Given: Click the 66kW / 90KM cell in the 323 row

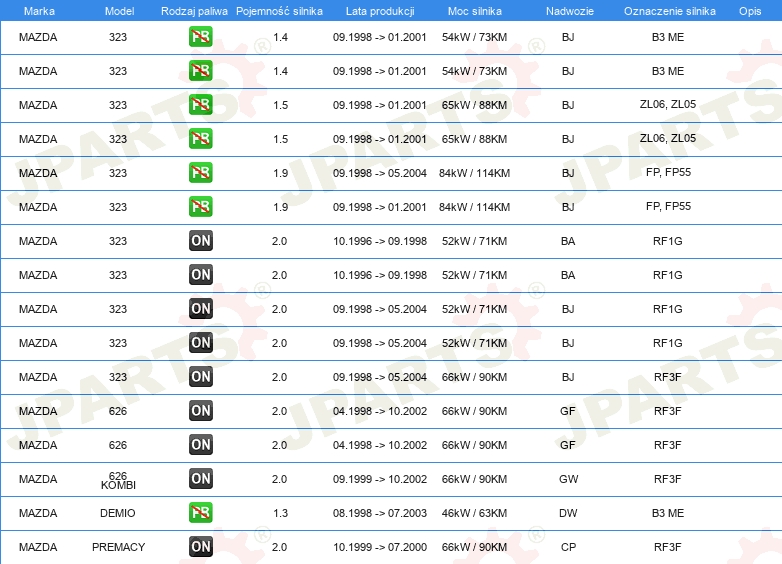Looking at the screenshot, I should tap(474, 377).
